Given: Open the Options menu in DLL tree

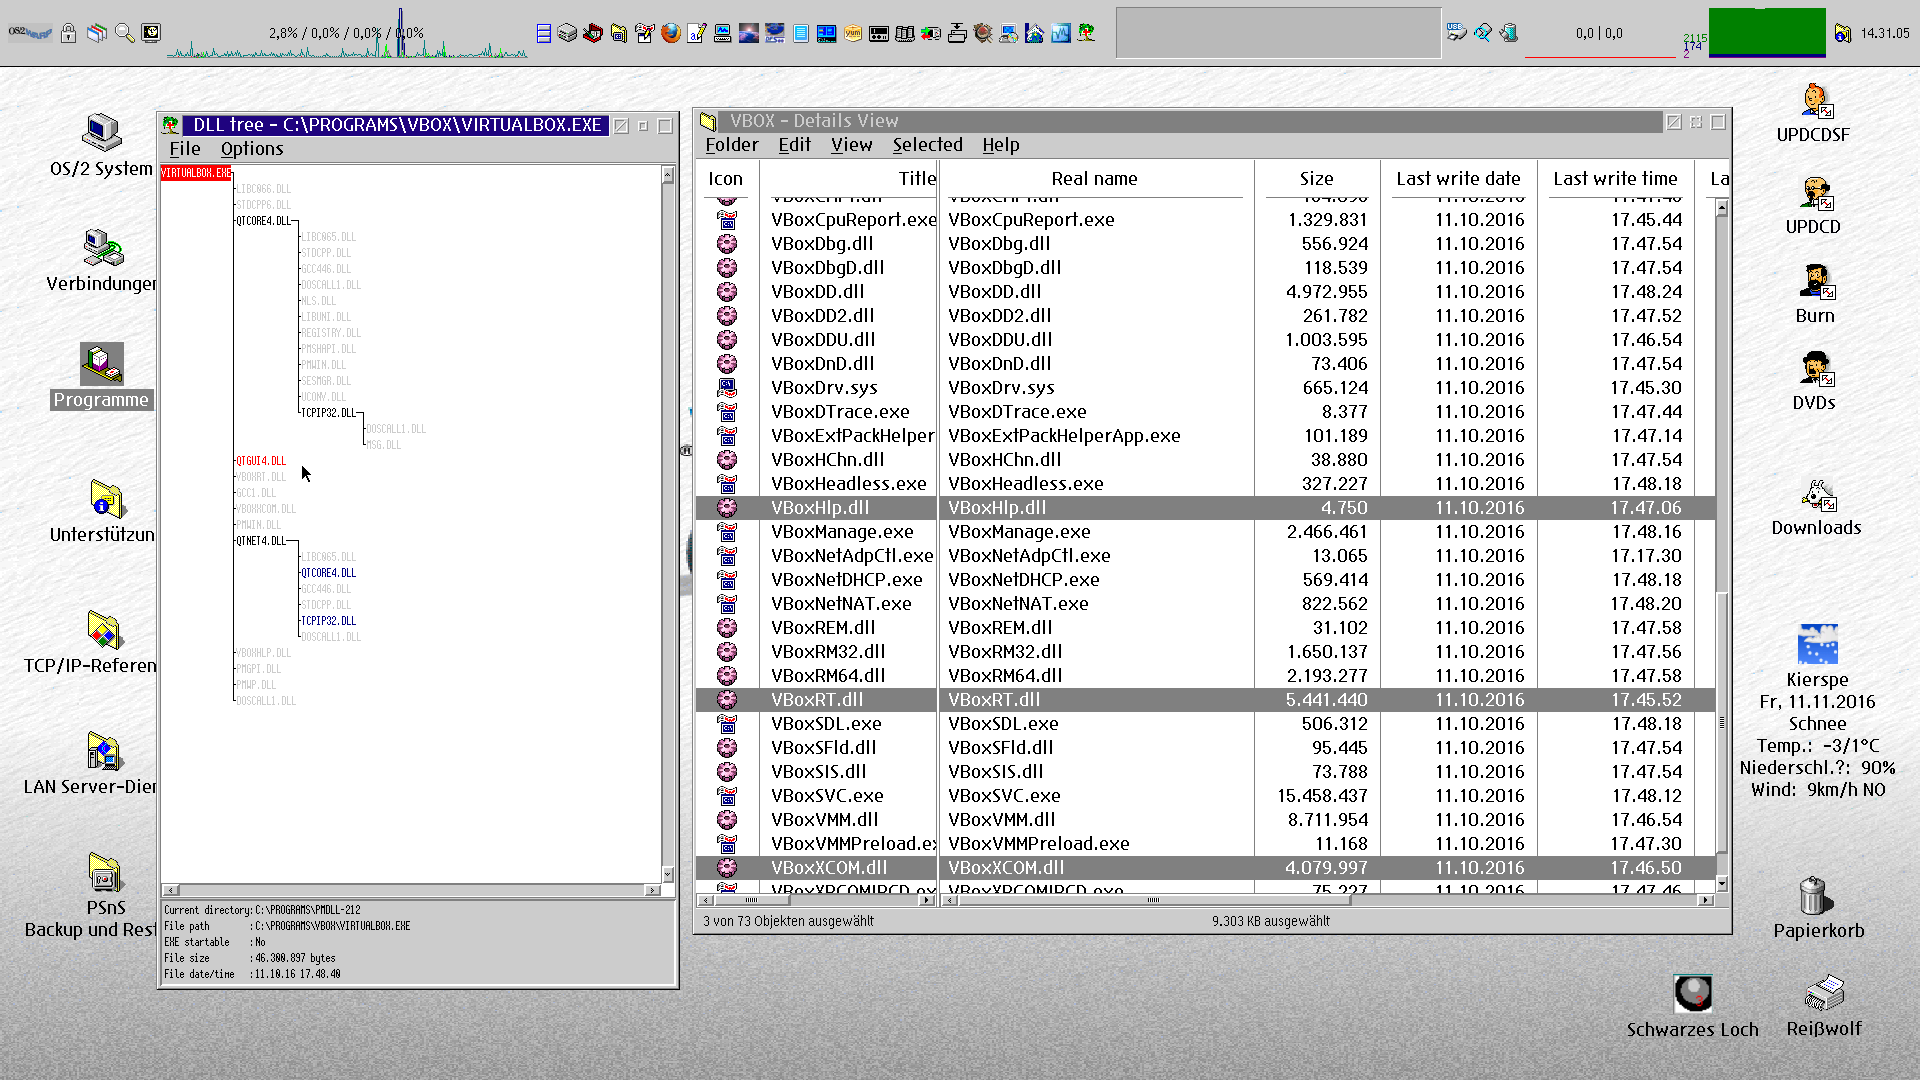Looking at the screenshot, I should click(x=252, y=148).
